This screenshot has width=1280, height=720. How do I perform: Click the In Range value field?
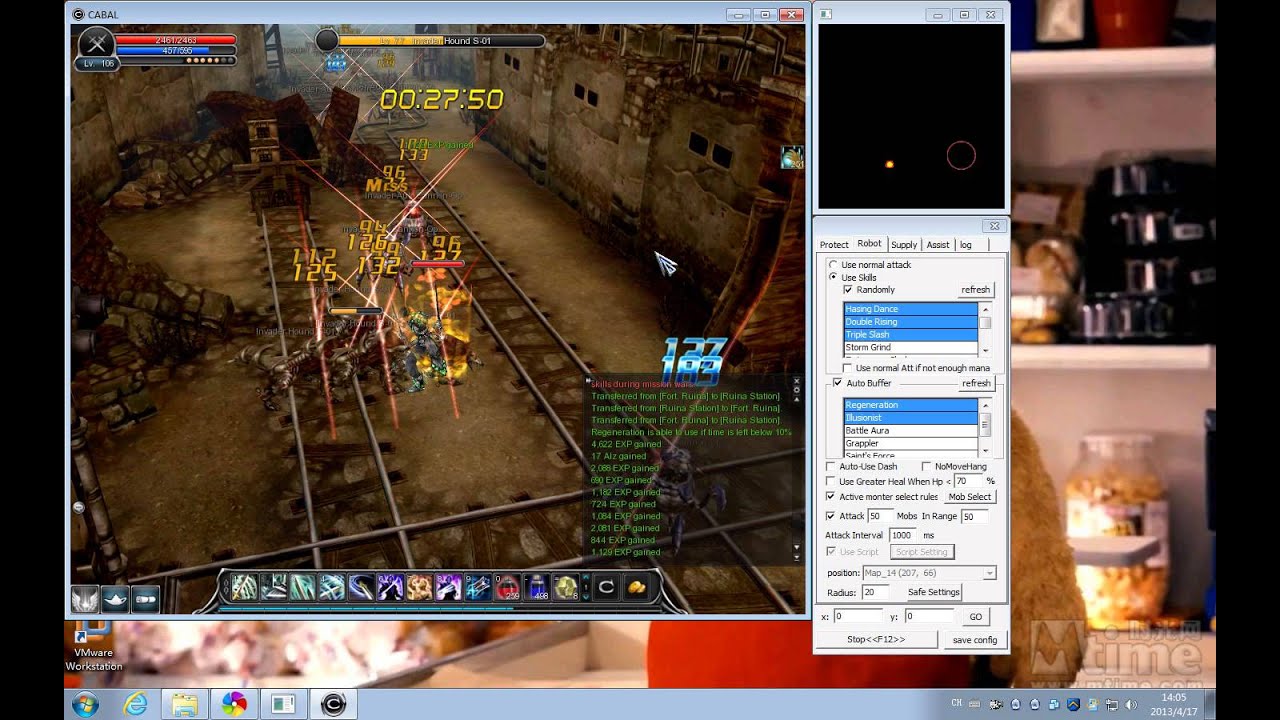[x=974, y=516]
